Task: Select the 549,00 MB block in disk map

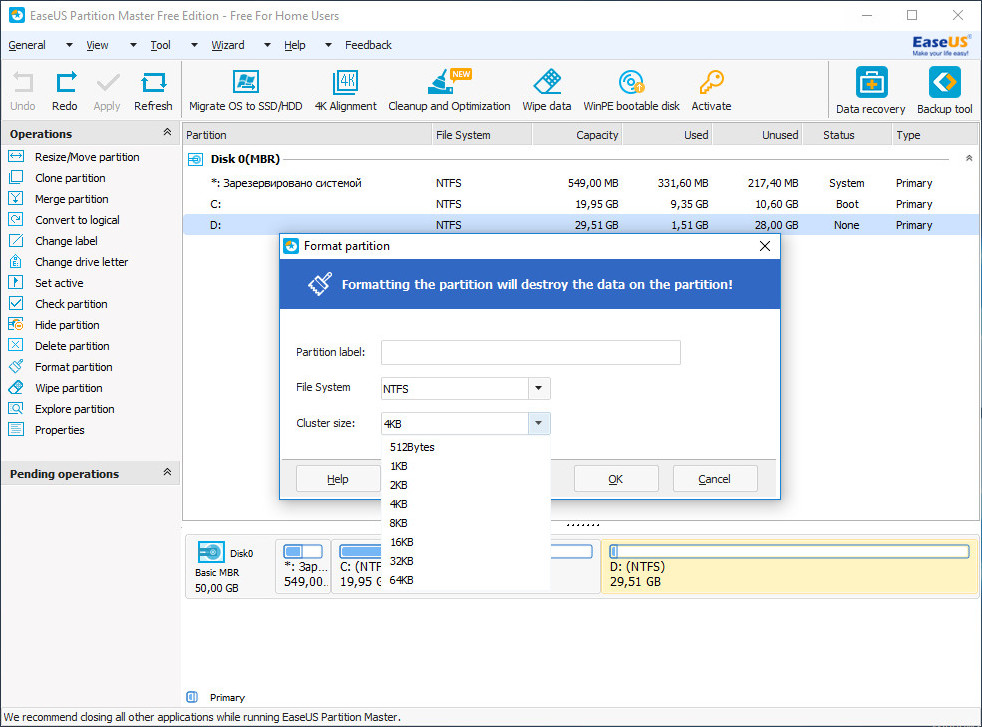Action: (x=303, y=567)
